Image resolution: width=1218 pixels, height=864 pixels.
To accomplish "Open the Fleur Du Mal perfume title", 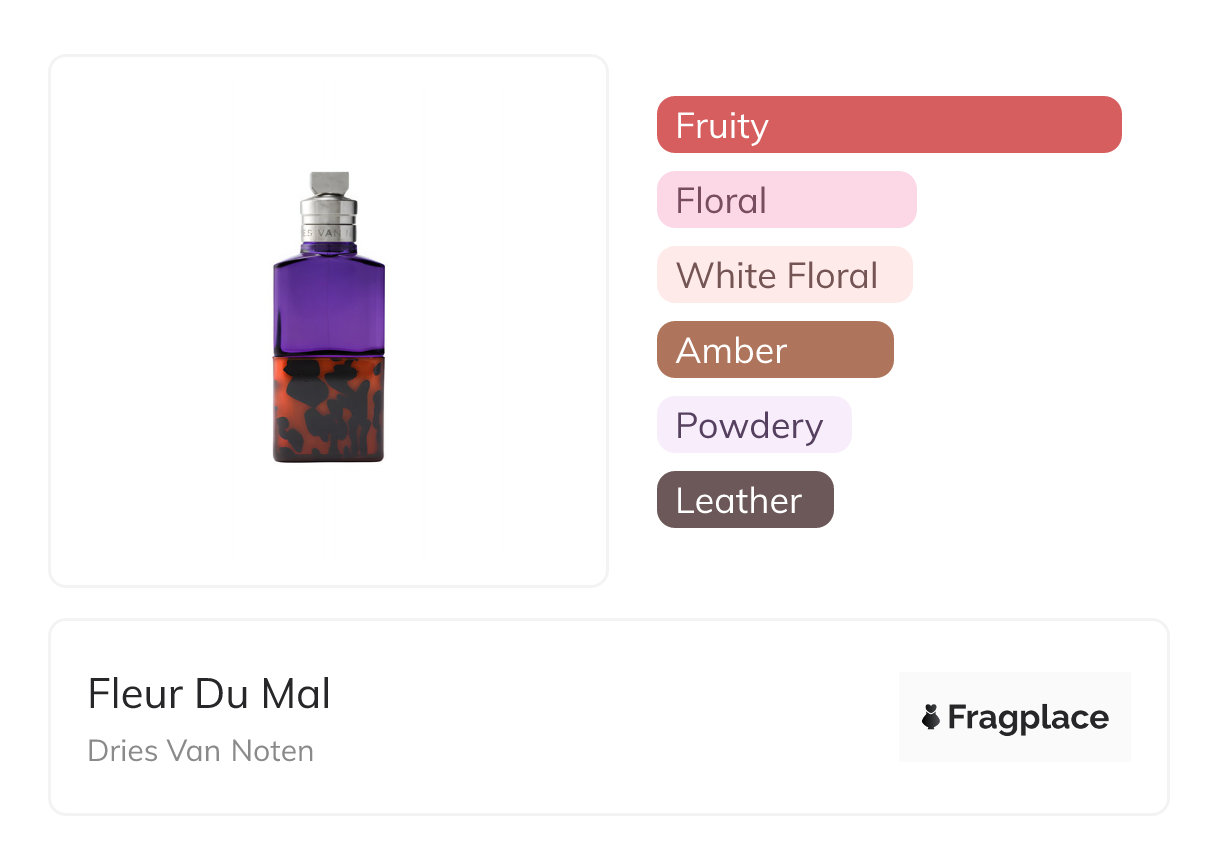I will pyautogui.click(x=209, y=693).
